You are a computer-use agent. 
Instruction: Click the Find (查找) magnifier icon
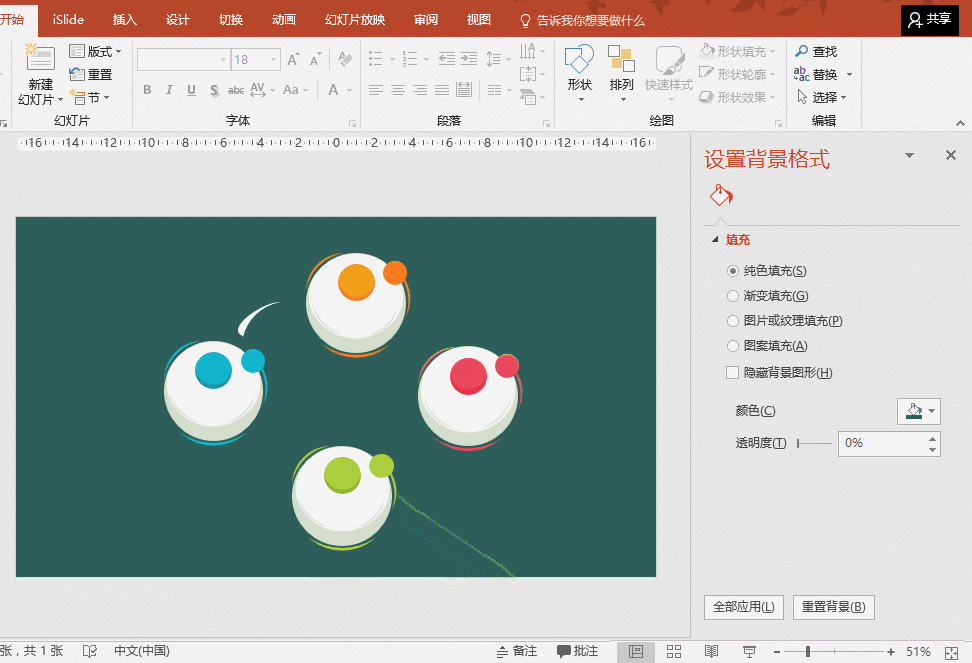(x=802, y=51)
